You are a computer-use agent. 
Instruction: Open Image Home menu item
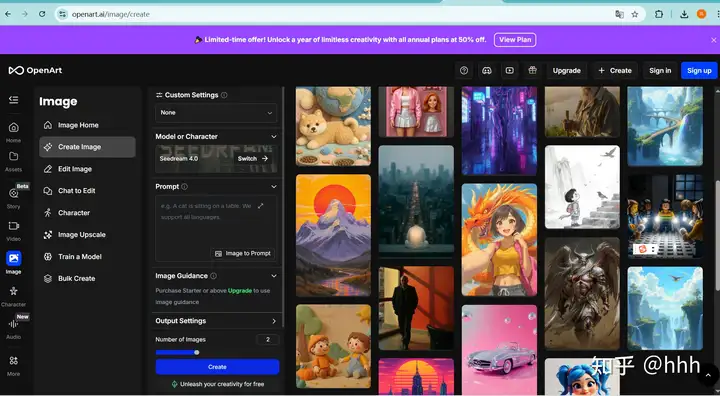87,125
